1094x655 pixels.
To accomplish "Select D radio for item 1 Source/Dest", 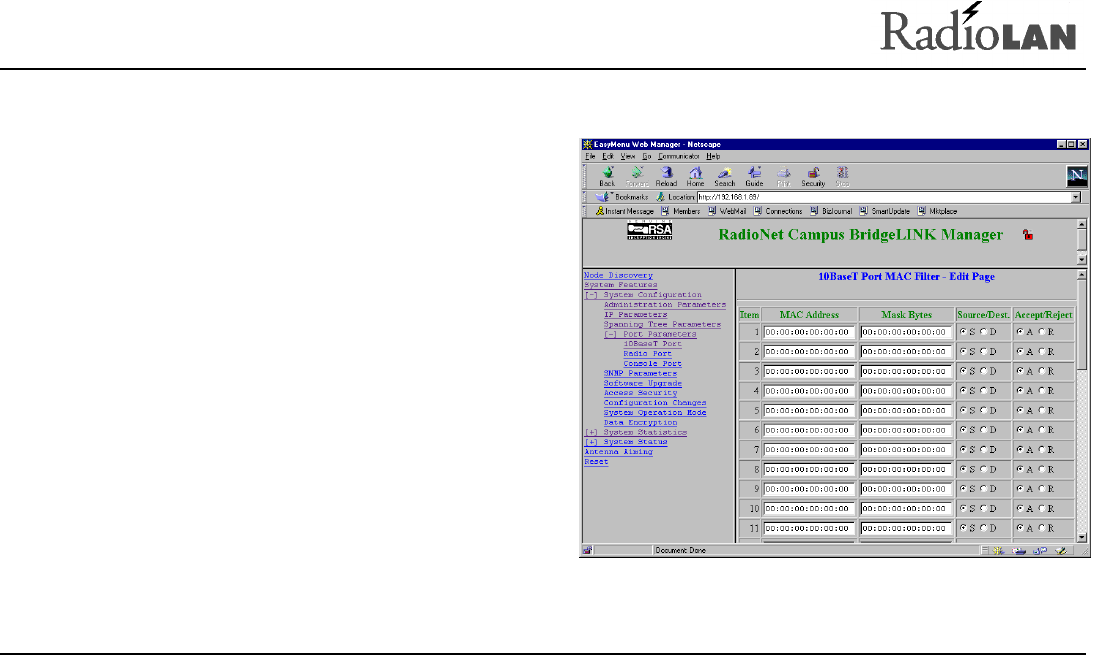I will [x=982, y=332].
